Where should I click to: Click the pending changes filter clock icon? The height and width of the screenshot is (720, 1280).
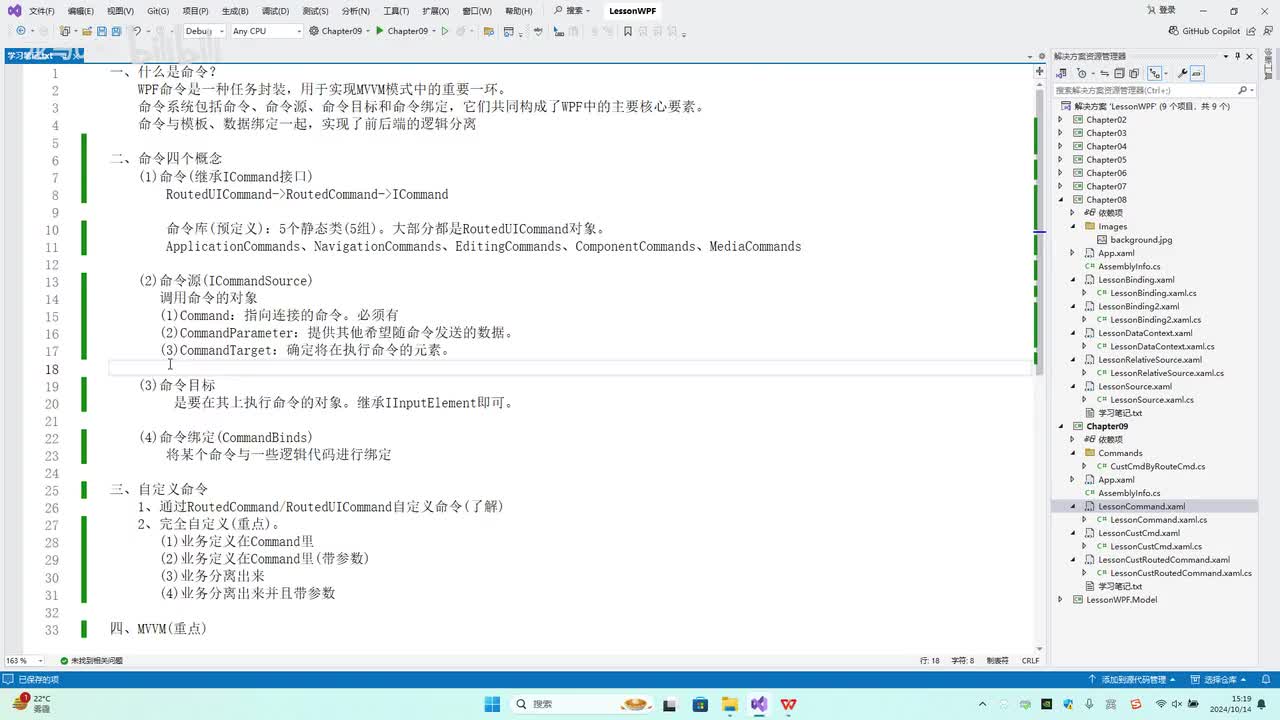(x=1082, y=73)
